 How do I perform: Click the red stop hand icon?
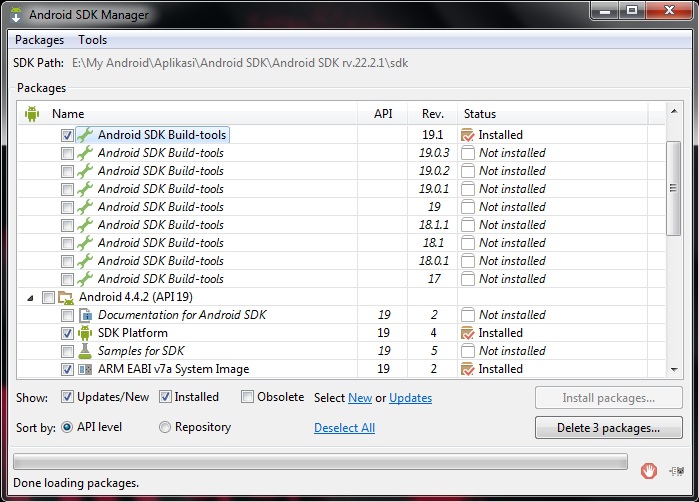[x=649, y=471]
